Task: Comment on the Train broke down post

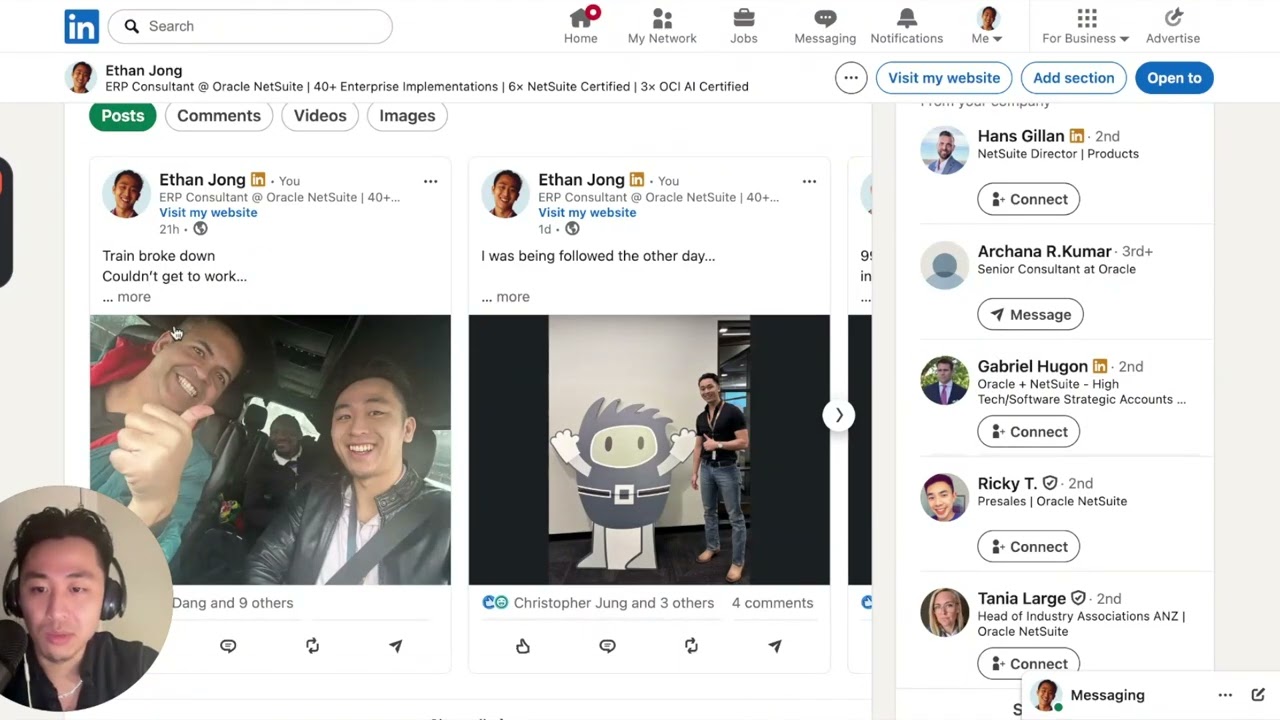Action: click(x=228, y=646)
